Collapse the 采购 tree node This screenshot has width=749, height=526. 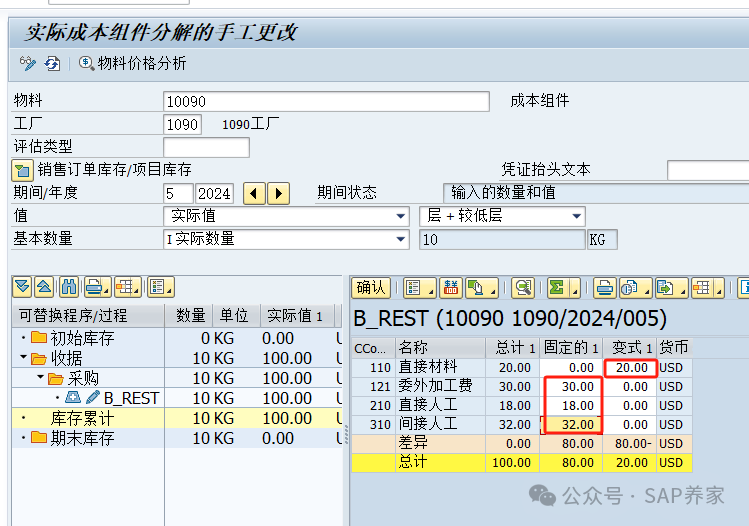click(x=41, y=377)
